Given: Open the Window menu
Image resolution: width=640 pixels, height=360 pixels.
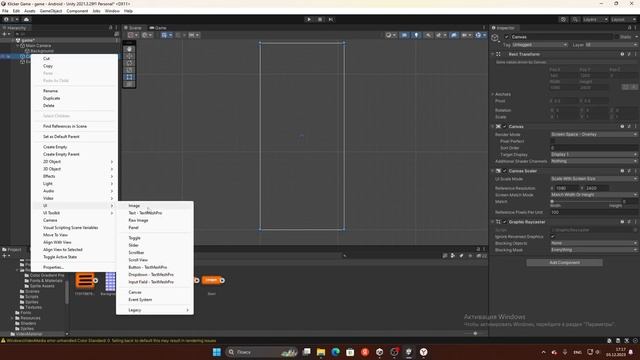Looking at the screenshot, I should 112,11.
